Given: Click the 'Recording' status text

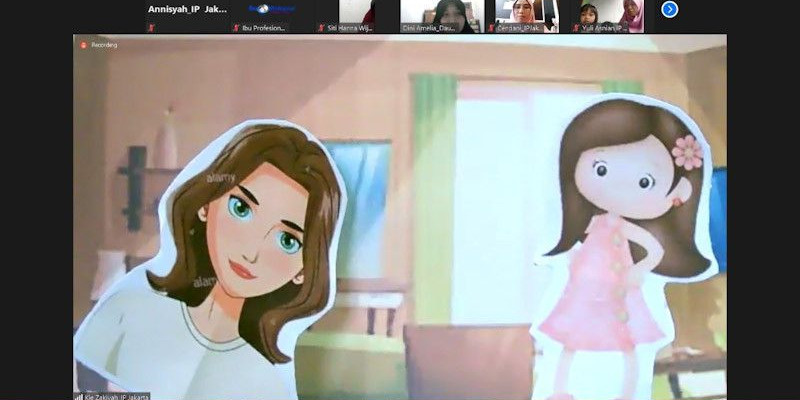Looking at the screenshot, I should coord(104,45).
